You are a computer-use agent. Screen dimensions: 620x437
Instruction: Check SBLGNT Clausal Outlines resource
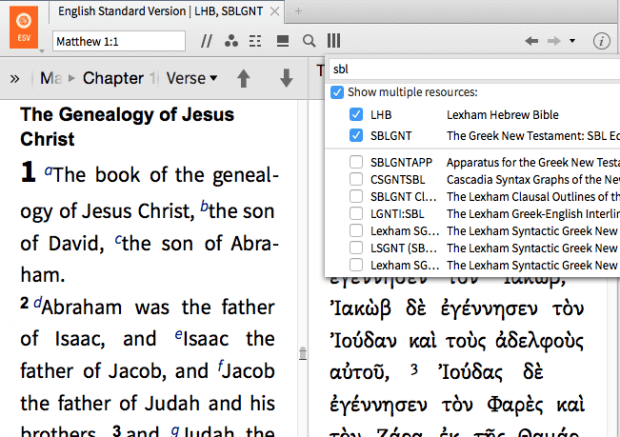pyautogui.click(x=356, y=196)
